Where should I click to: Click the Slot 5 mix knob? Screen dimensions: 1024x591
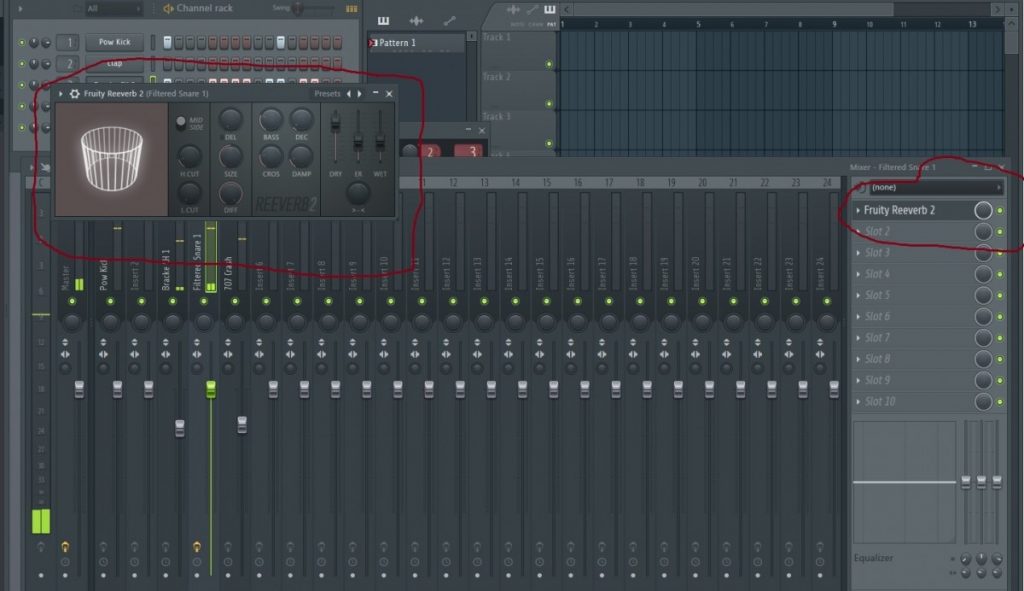click(x=983, y=295)
